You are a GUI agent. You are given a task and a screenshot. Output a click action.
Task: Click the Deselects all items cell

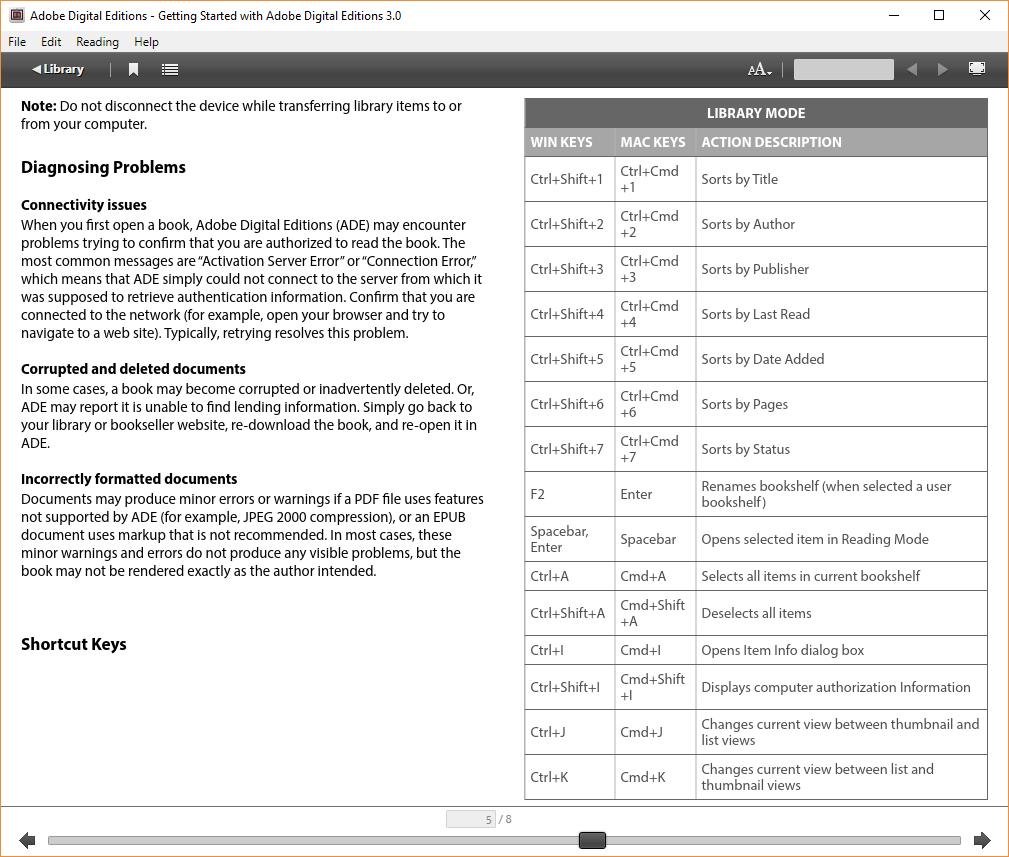point(842,614)
